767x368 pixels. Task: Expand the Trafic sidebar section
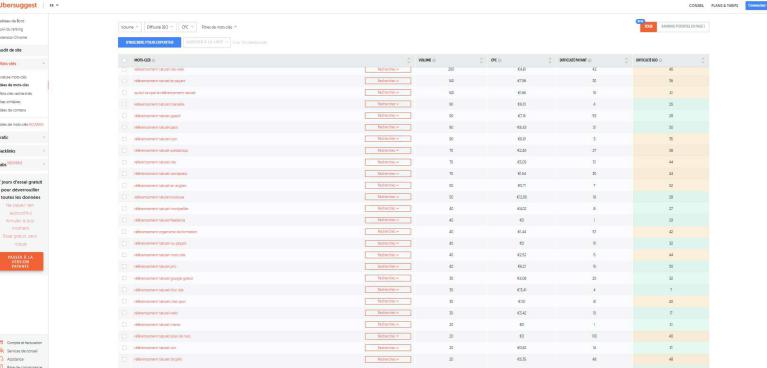click(x=44, y=138)
